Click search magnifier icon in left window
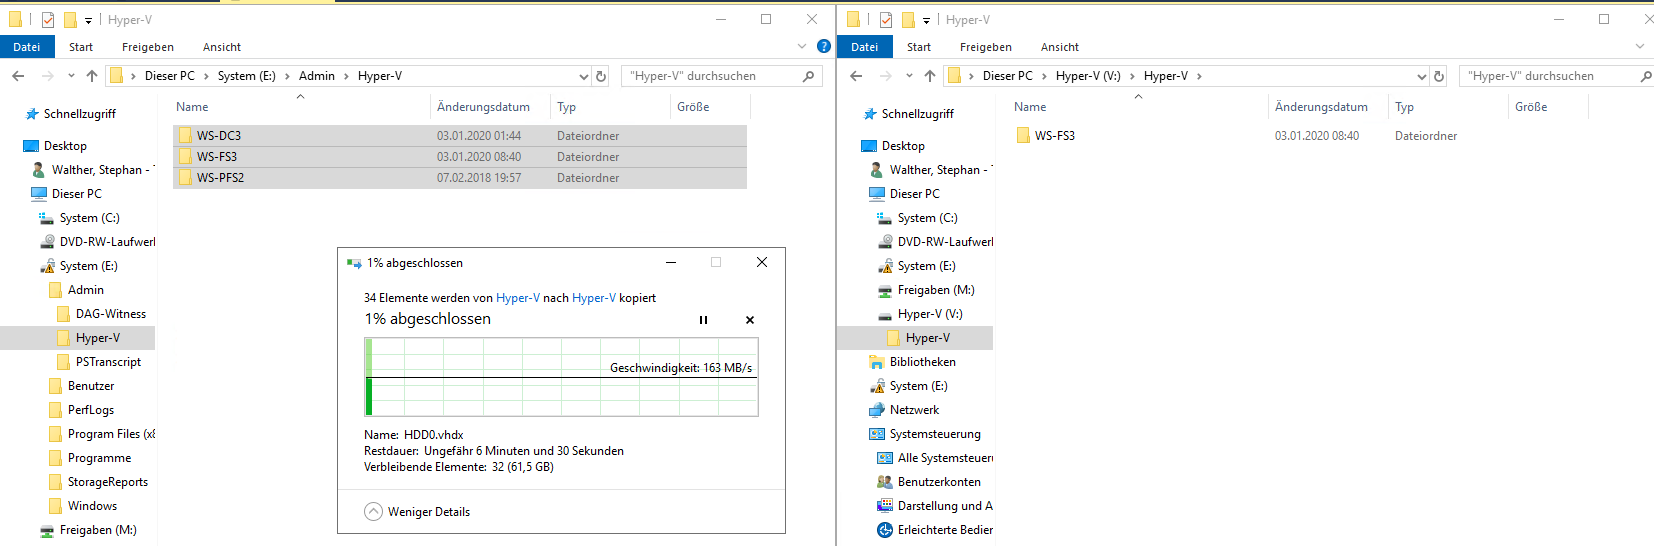The height and width of the screenshot is (546, 1654). pyautogui.click(x=809, y=76)
